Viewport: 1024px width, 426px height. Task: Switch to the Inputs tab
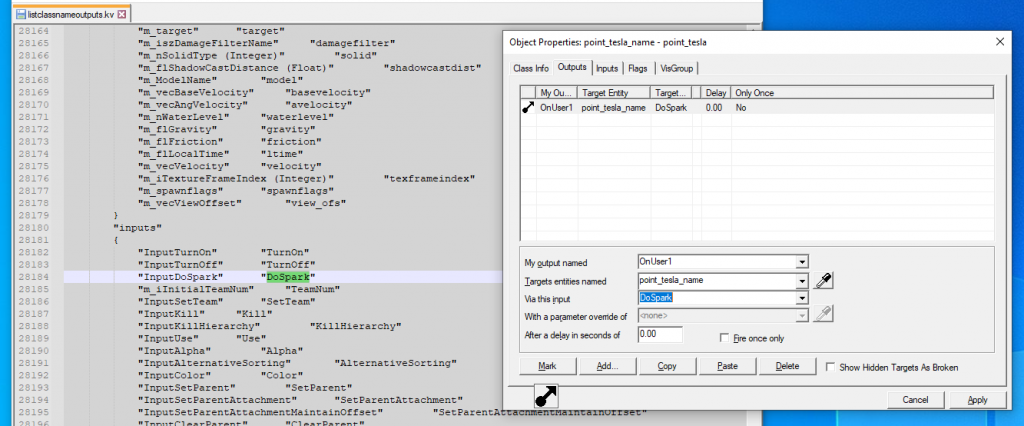pos(607,68)
